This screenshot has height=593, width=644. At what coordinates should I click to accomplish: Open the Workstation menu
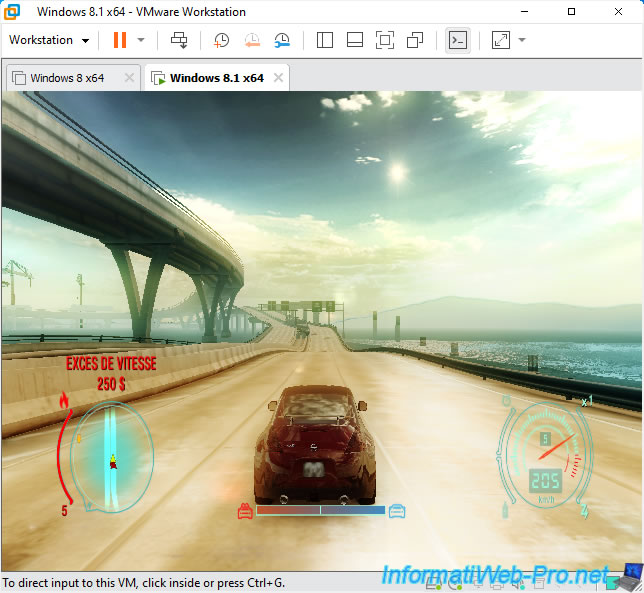coord(49,40)
